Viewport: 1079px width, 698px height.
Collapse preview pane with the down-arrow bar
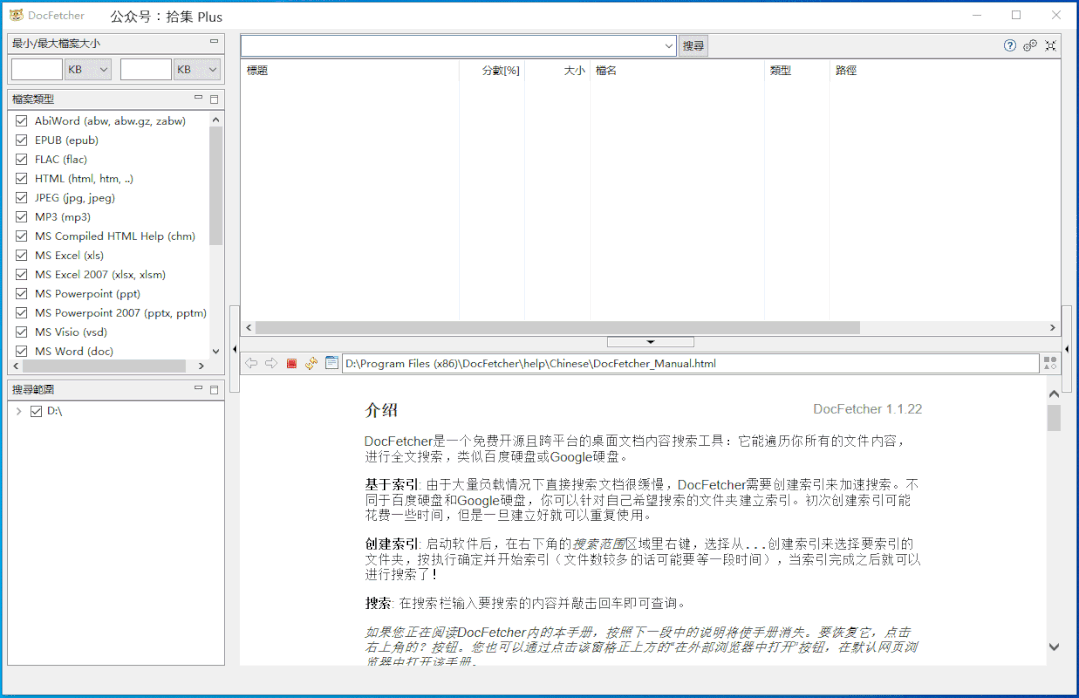pos(650,342)
